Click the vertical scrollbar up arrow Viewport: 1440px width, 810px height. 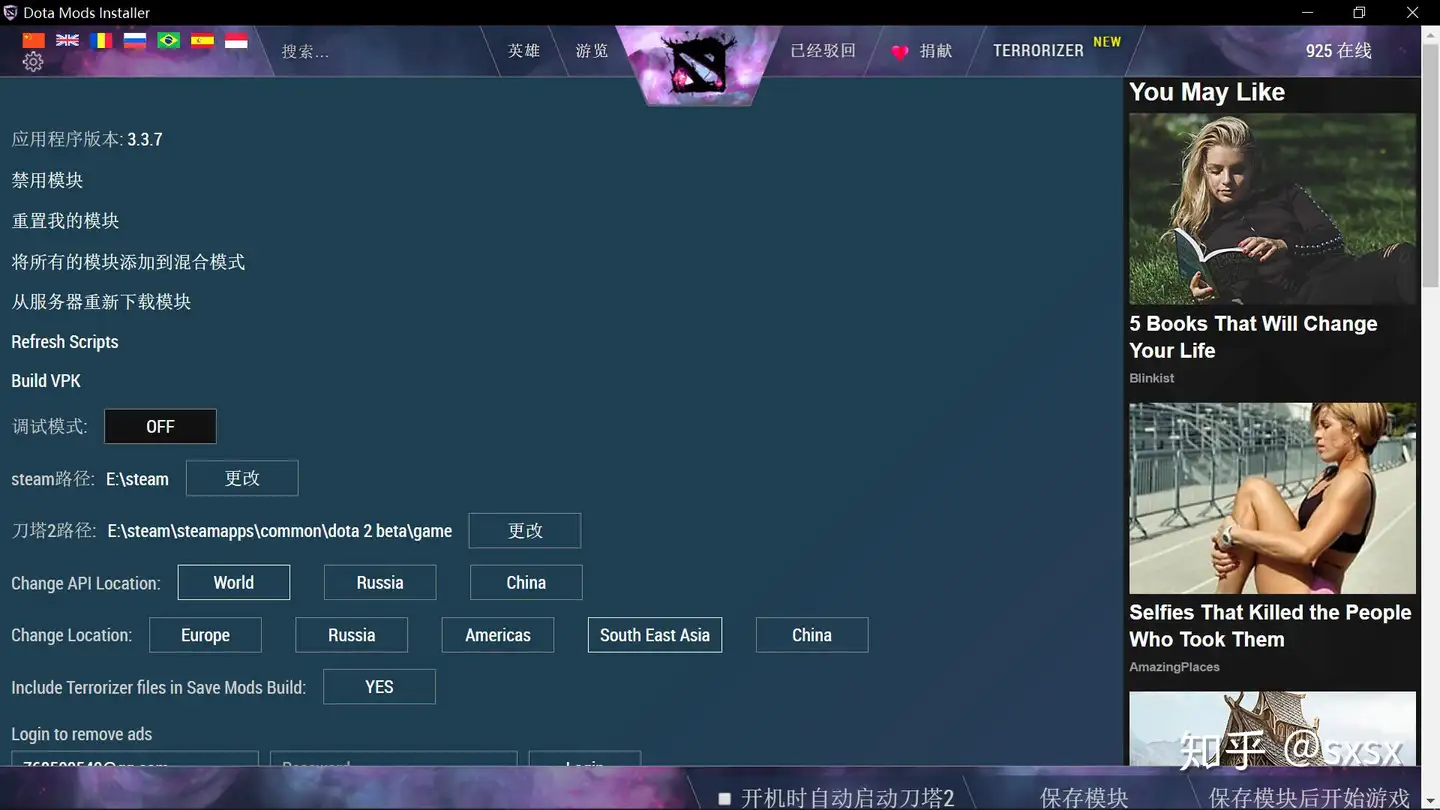pyautogui.click(x=1430, y=36)
